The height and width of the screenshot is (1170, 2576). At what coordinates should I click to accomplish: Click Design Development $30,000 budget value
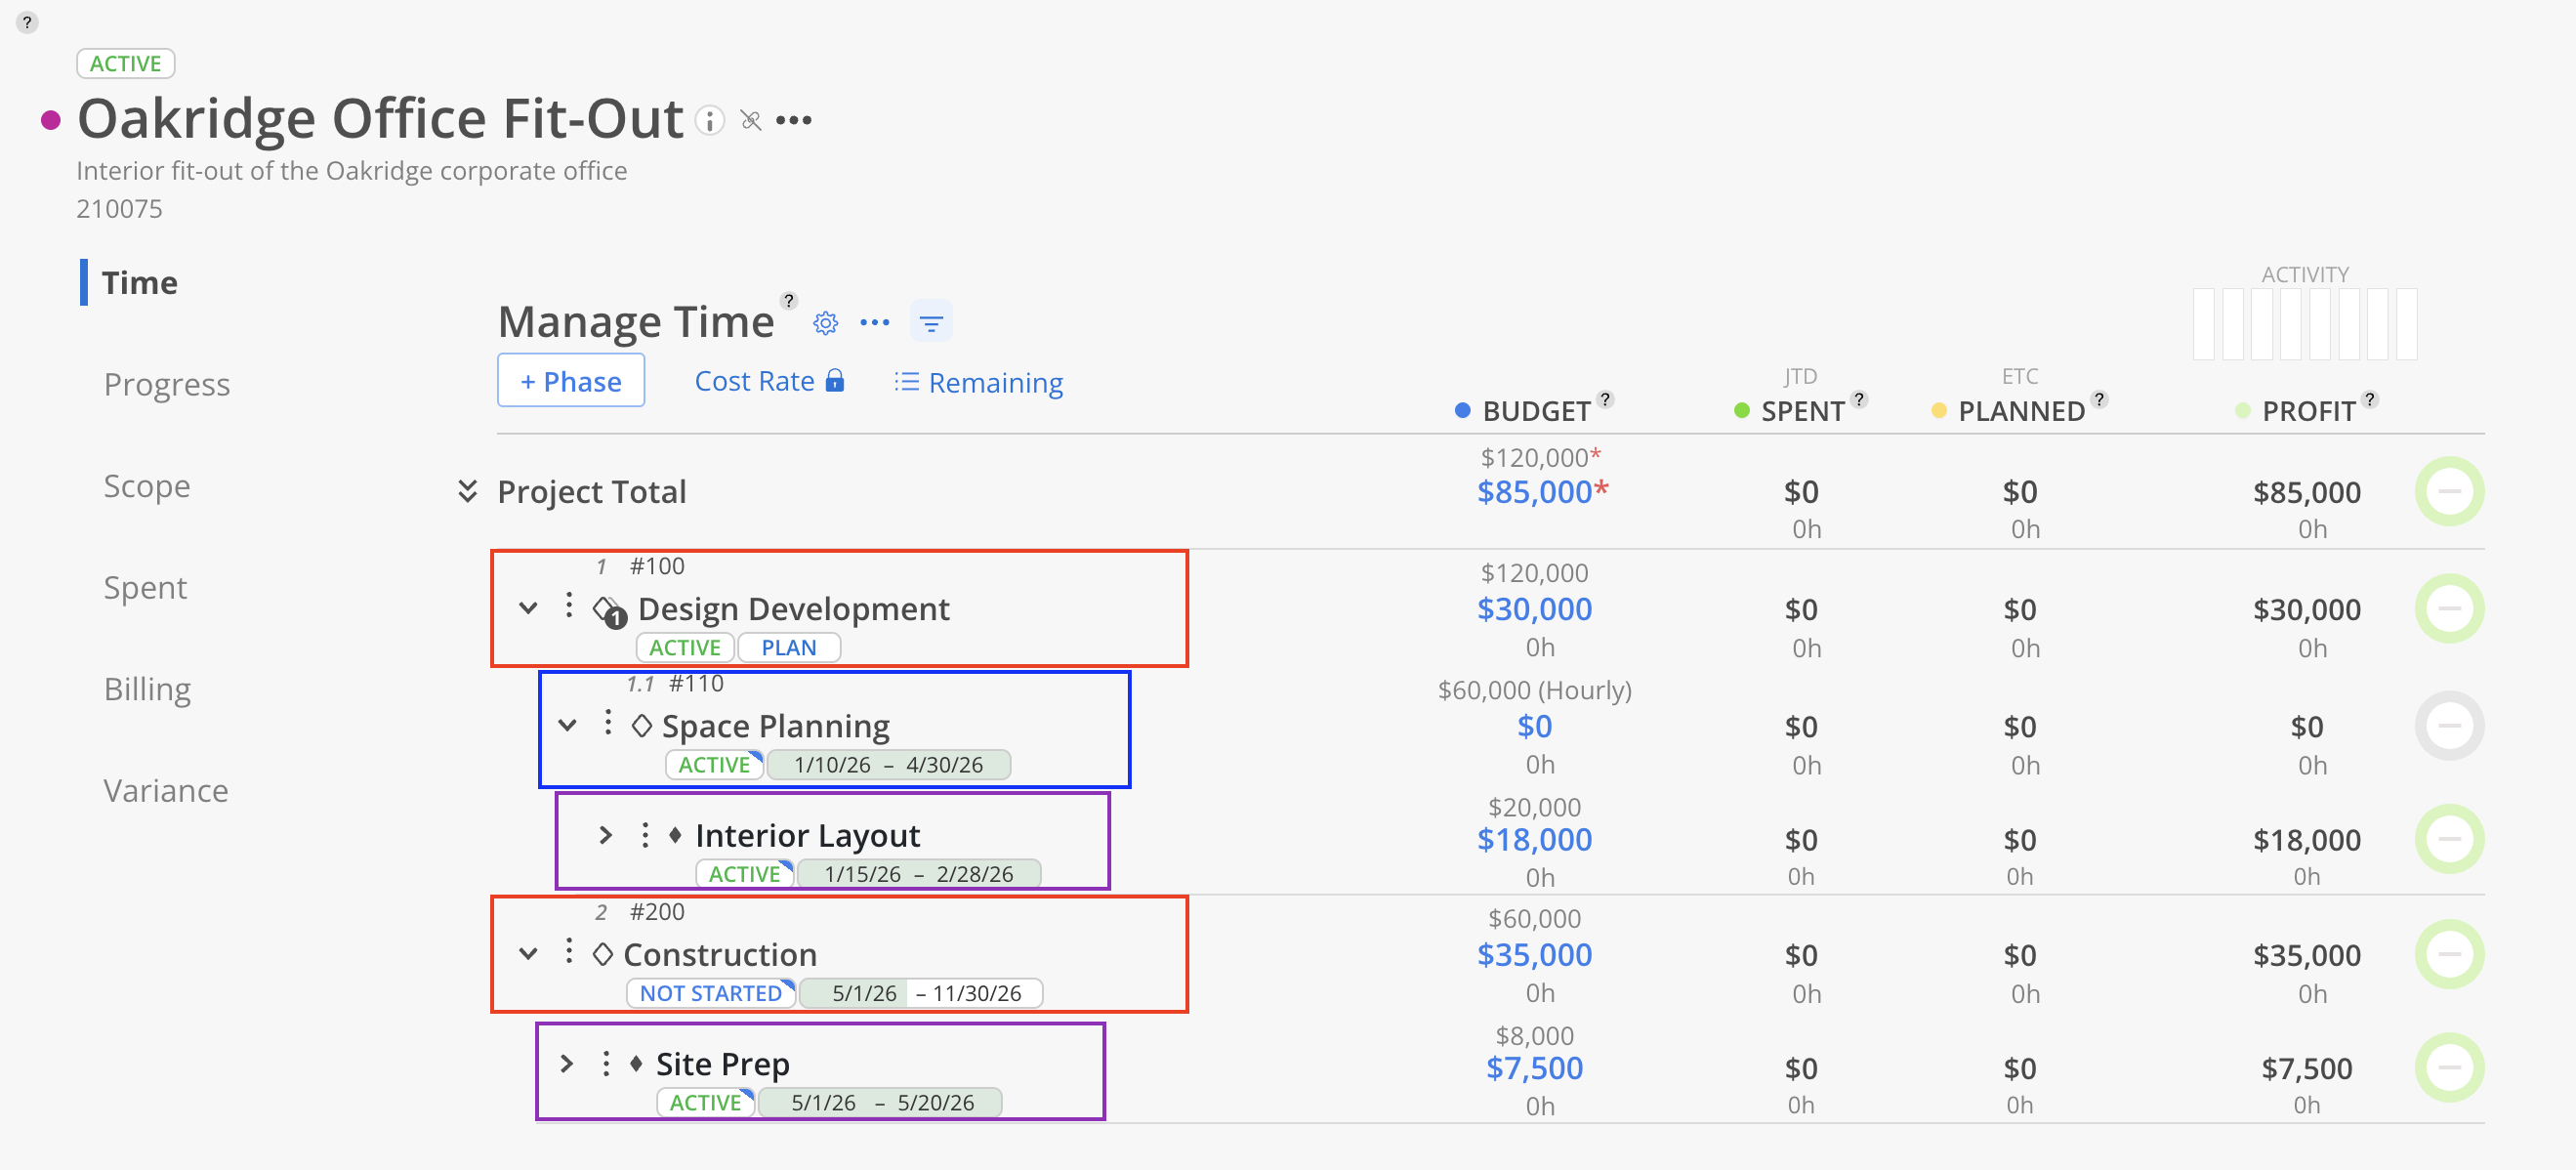1535,608
